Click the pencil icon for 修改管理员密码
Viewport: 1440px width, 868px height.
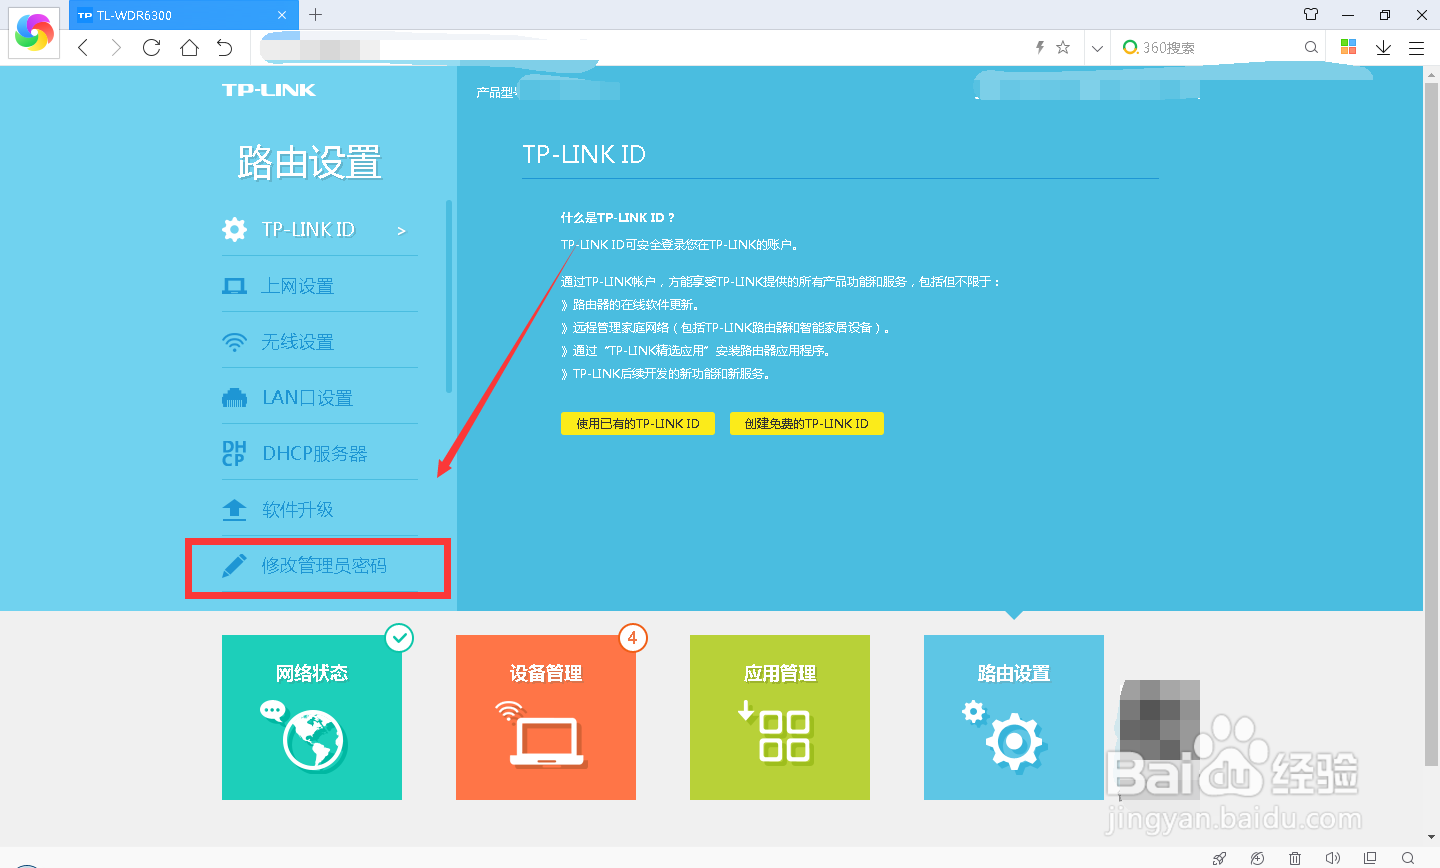[x=234, y=566]
